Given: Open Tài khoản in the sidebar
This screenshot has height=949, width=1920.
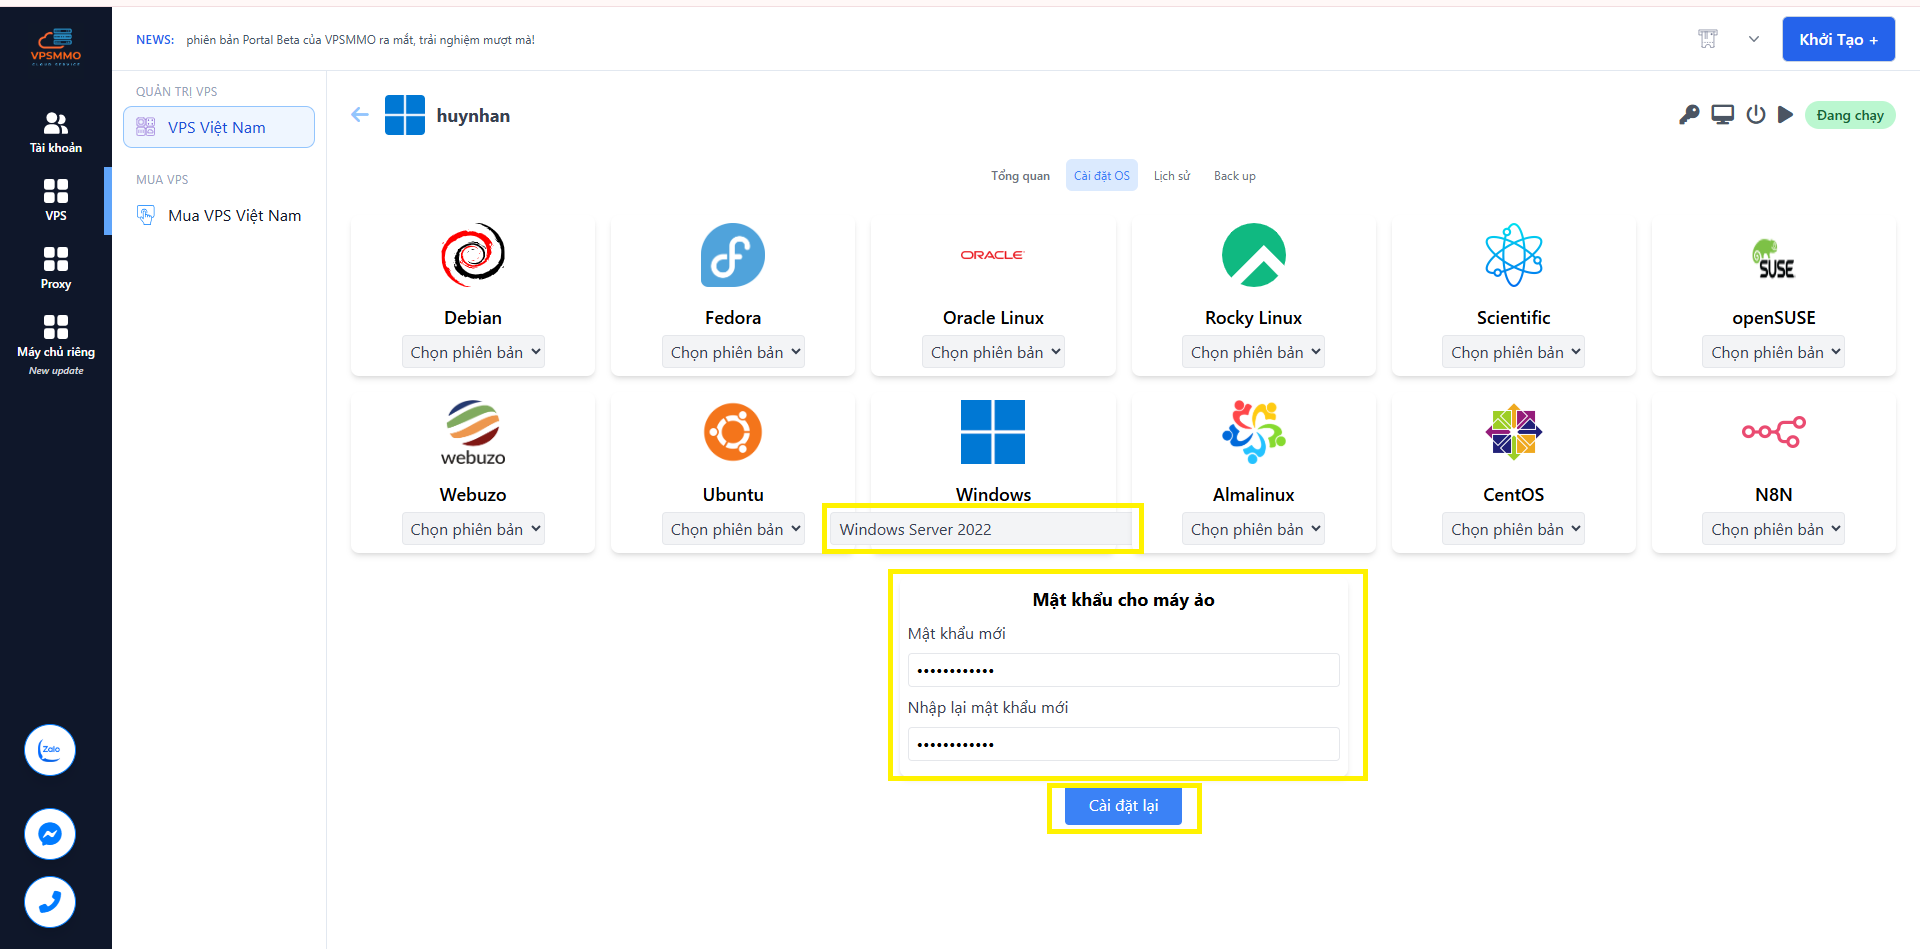Looking at the screenshot, I should [56, 132].
